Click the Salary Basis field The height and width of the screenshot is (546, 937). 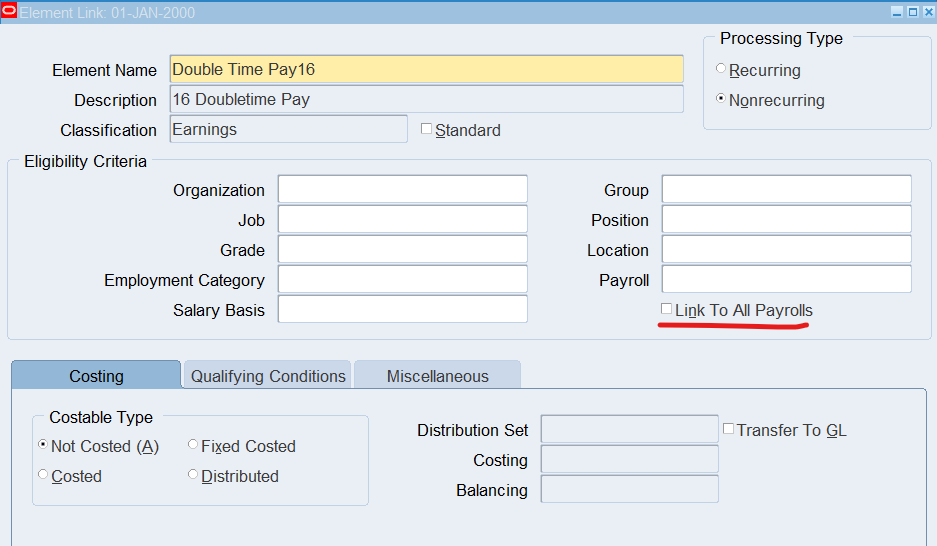pyautogui.click(x=402, y=310)
